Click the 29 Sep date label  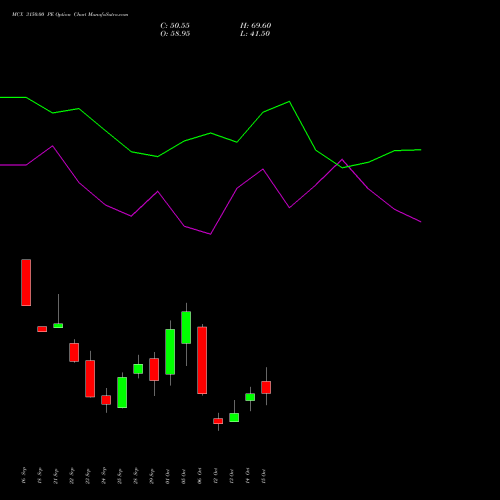pos(152,476)
